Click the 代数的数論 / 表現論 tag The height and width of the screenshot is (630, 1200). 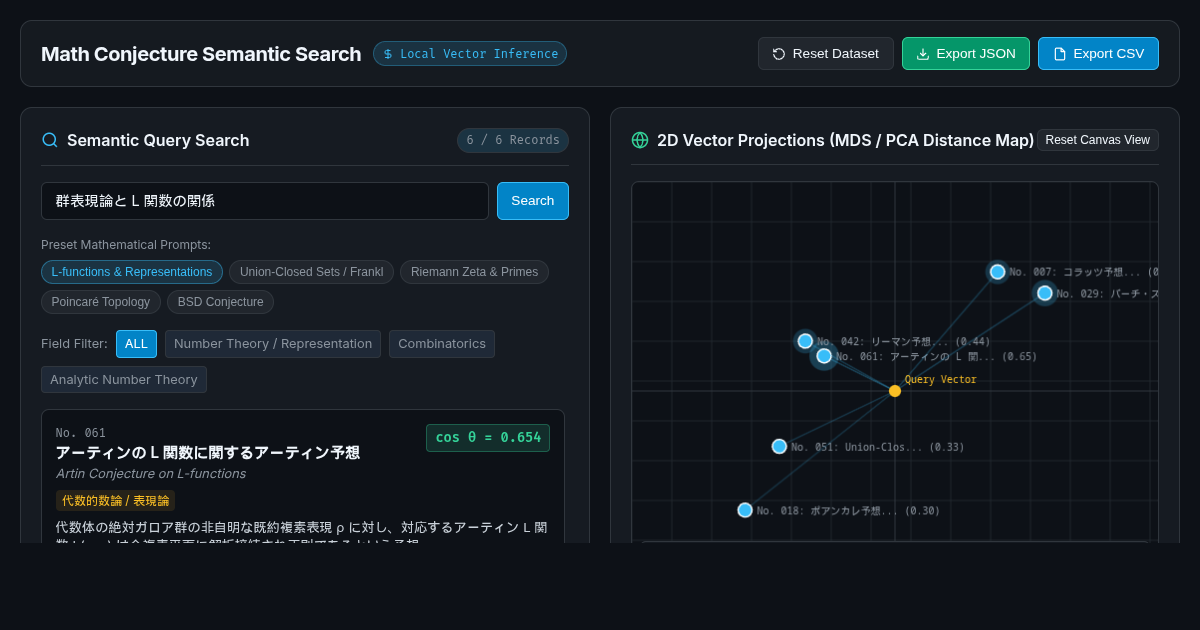click(116, 501)
